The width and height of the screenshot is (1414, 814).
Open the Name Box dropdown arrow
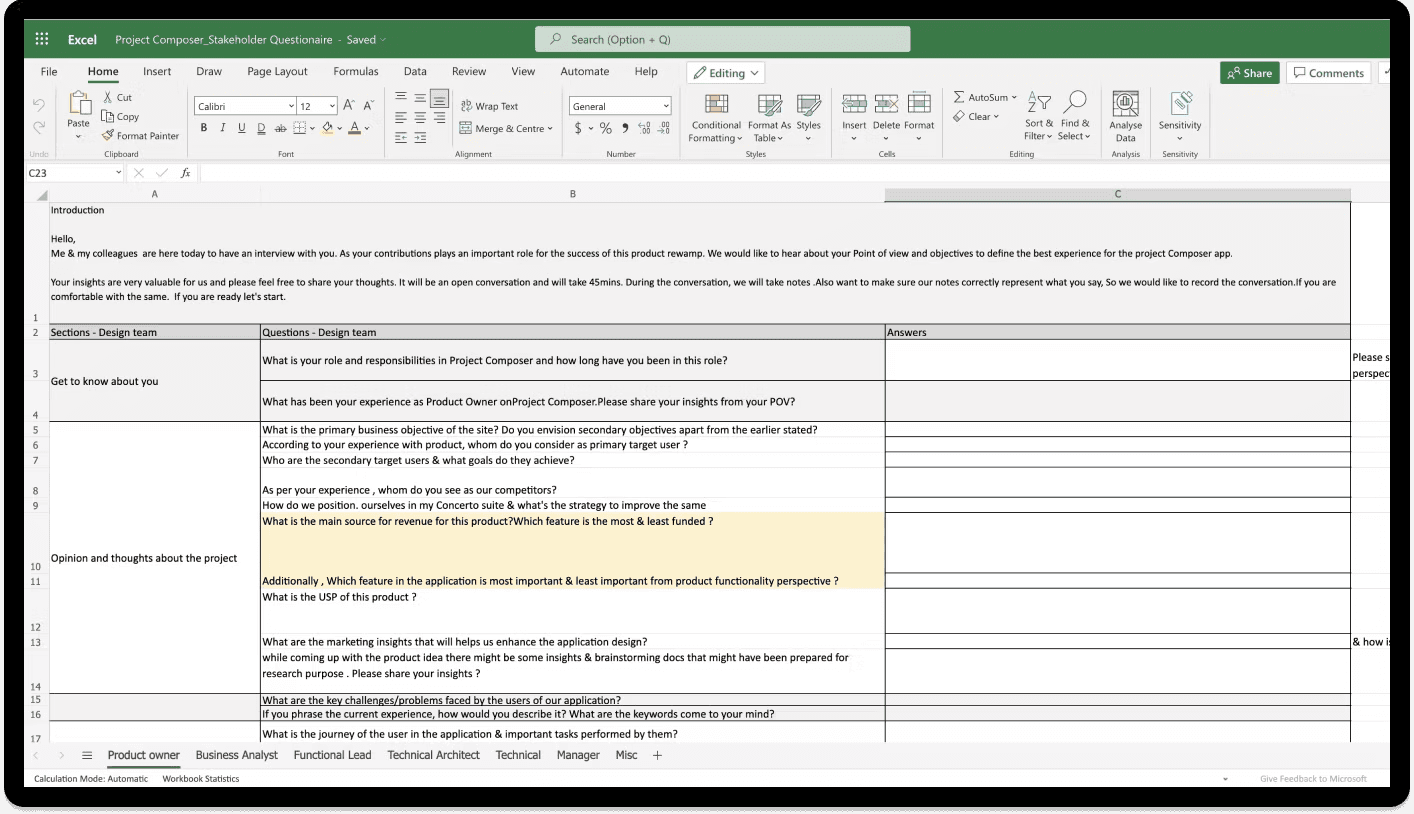[118, 173]
